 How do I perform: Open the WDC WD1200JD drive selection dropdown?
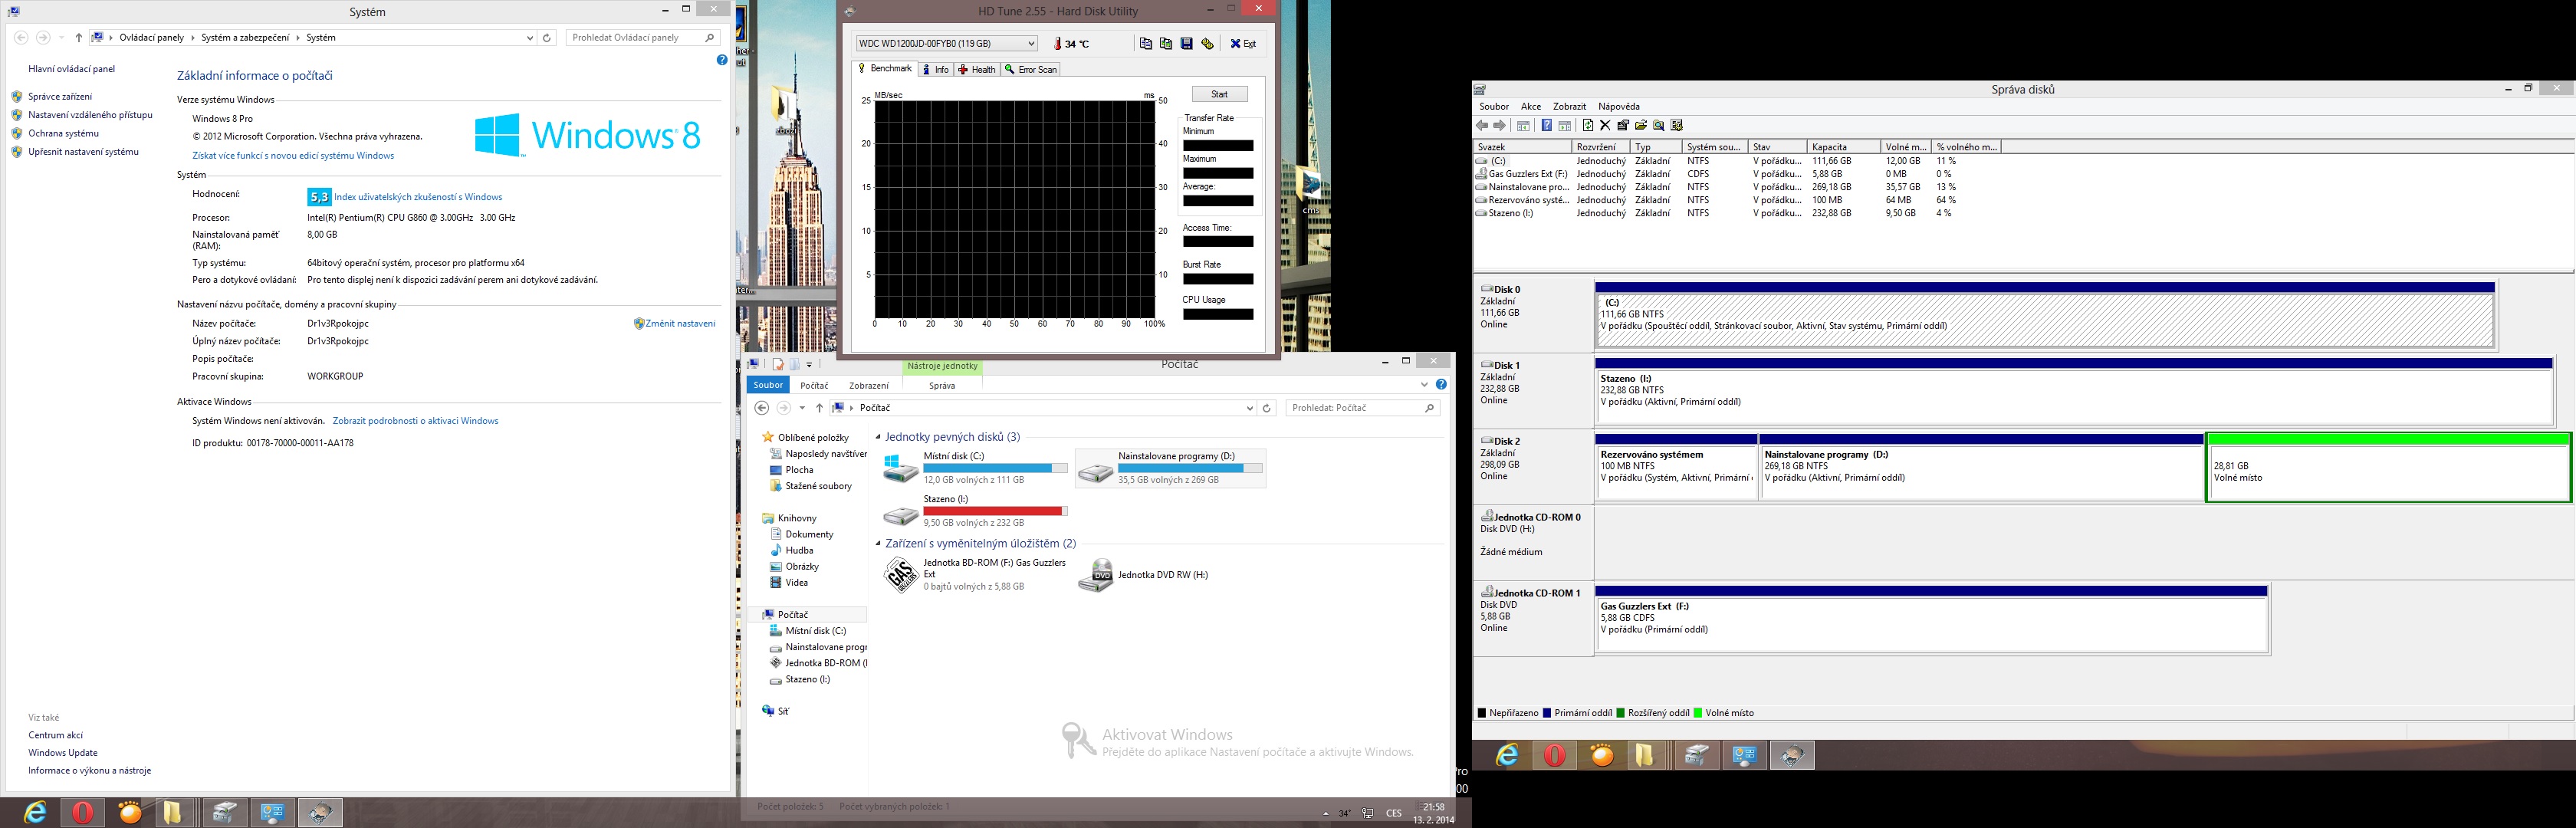[x=1031, y=44]
